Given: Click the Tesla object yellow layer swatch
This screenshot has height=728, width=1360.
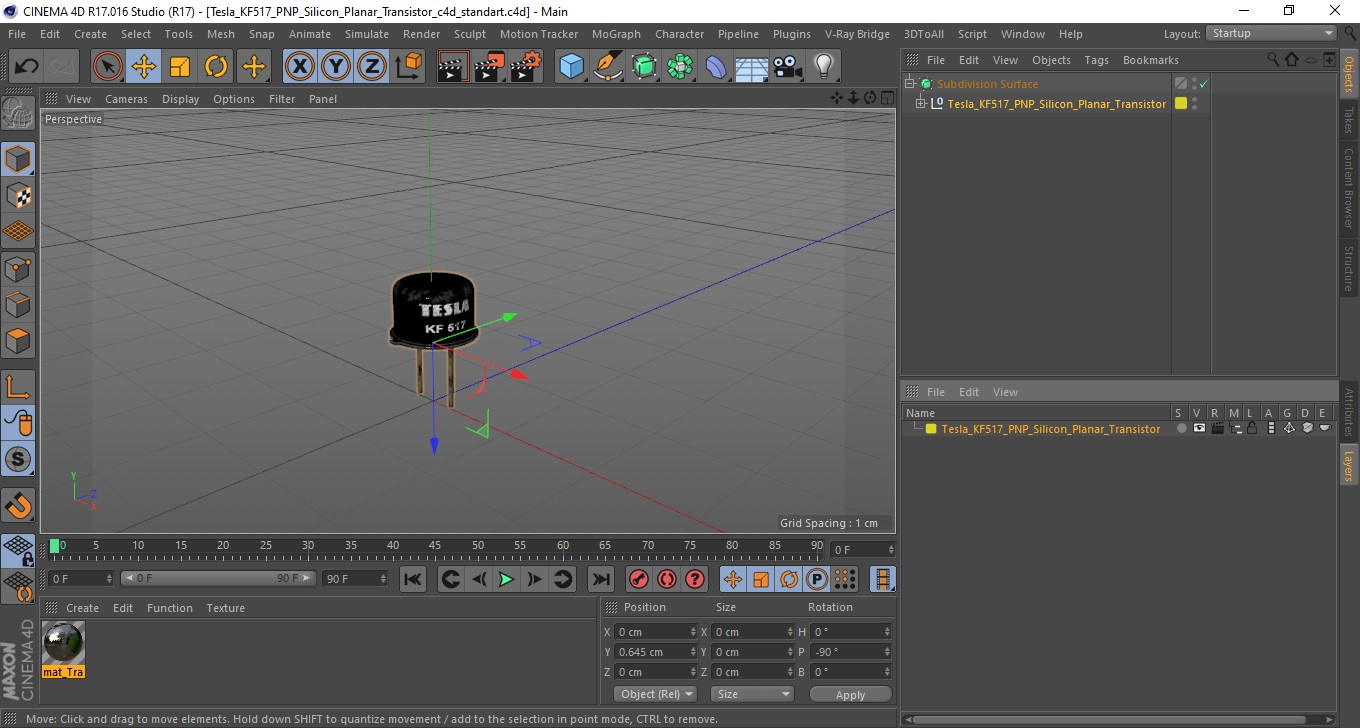Looking at the screenshot, I should pyautogui.click(x=1181, y=103).
